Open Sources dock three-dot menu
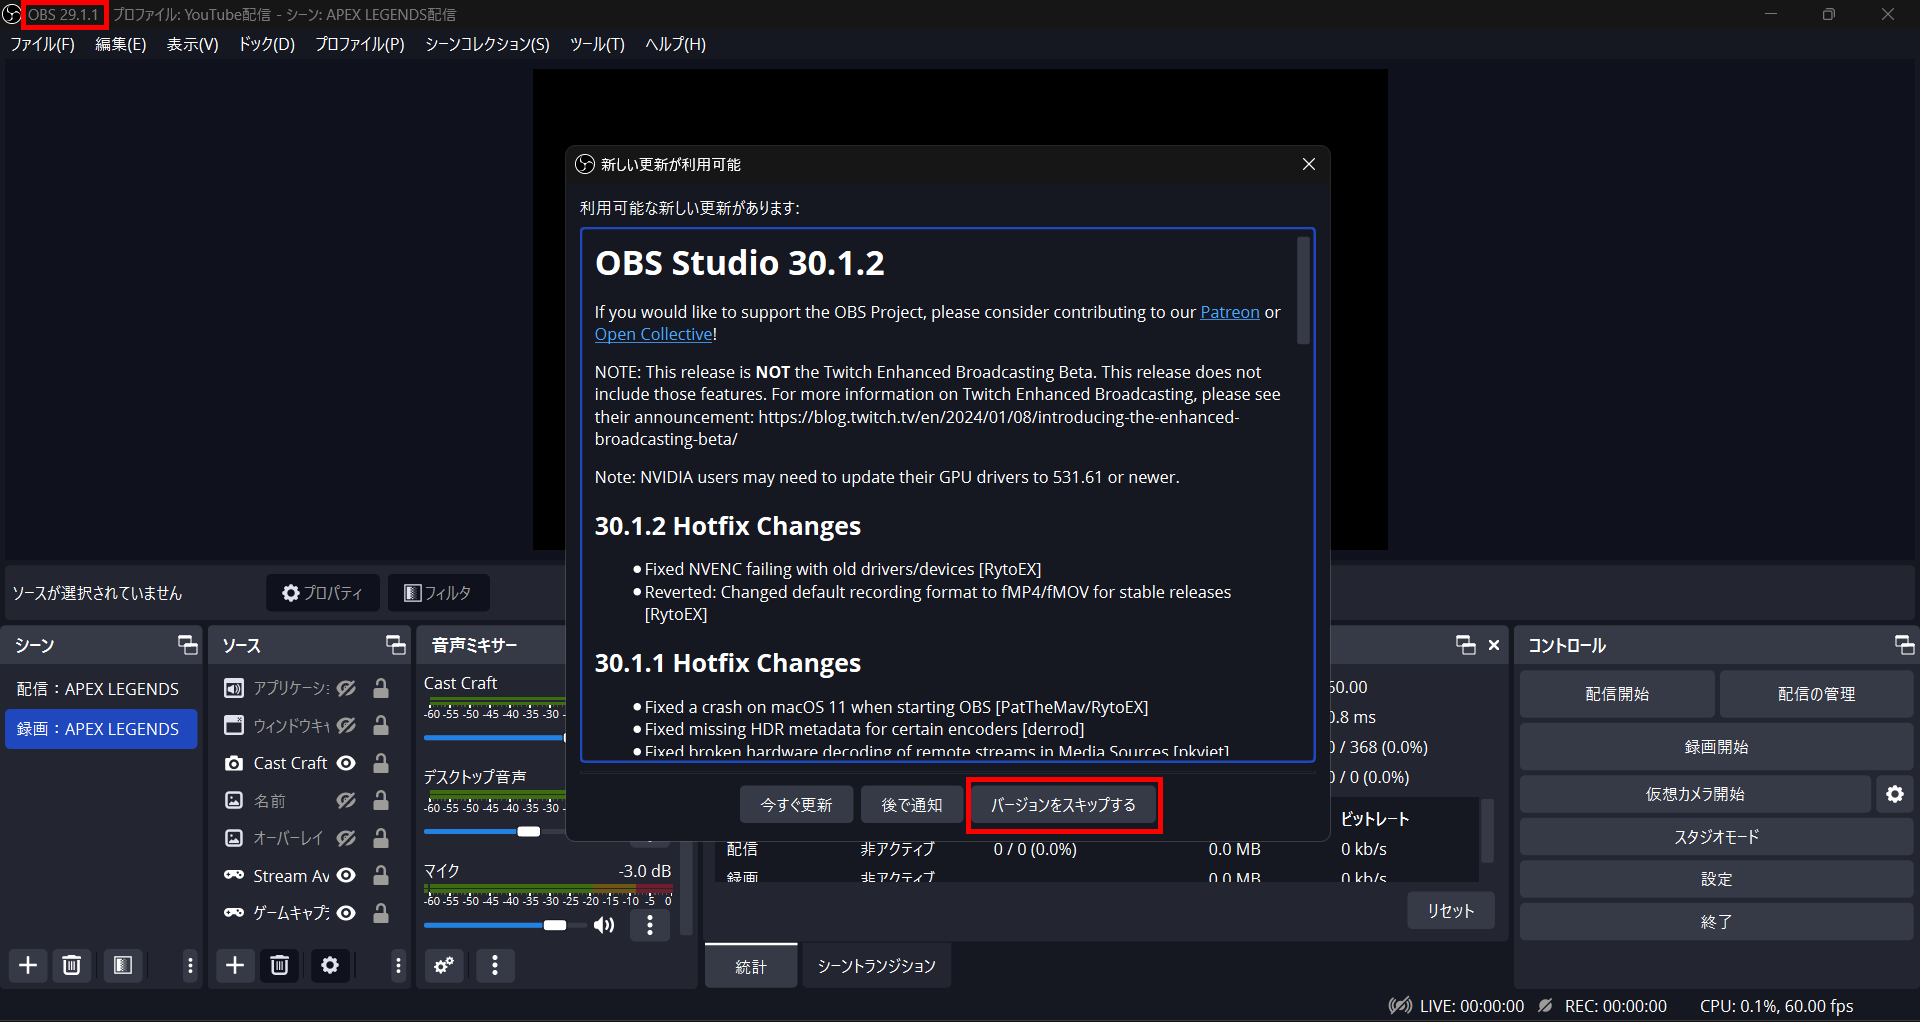Image resolution: width=1920 pixels, height=1022 pixels. 398,965
